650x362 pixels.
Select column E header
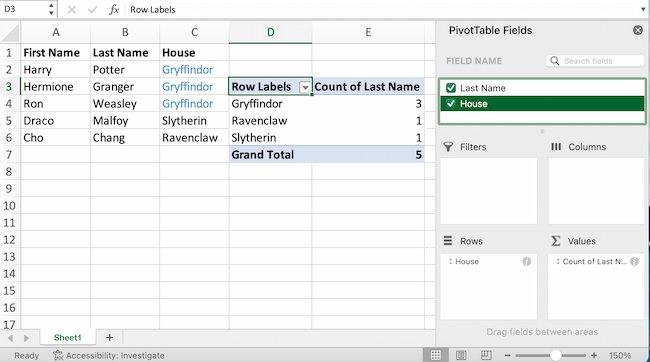[368, 32]
